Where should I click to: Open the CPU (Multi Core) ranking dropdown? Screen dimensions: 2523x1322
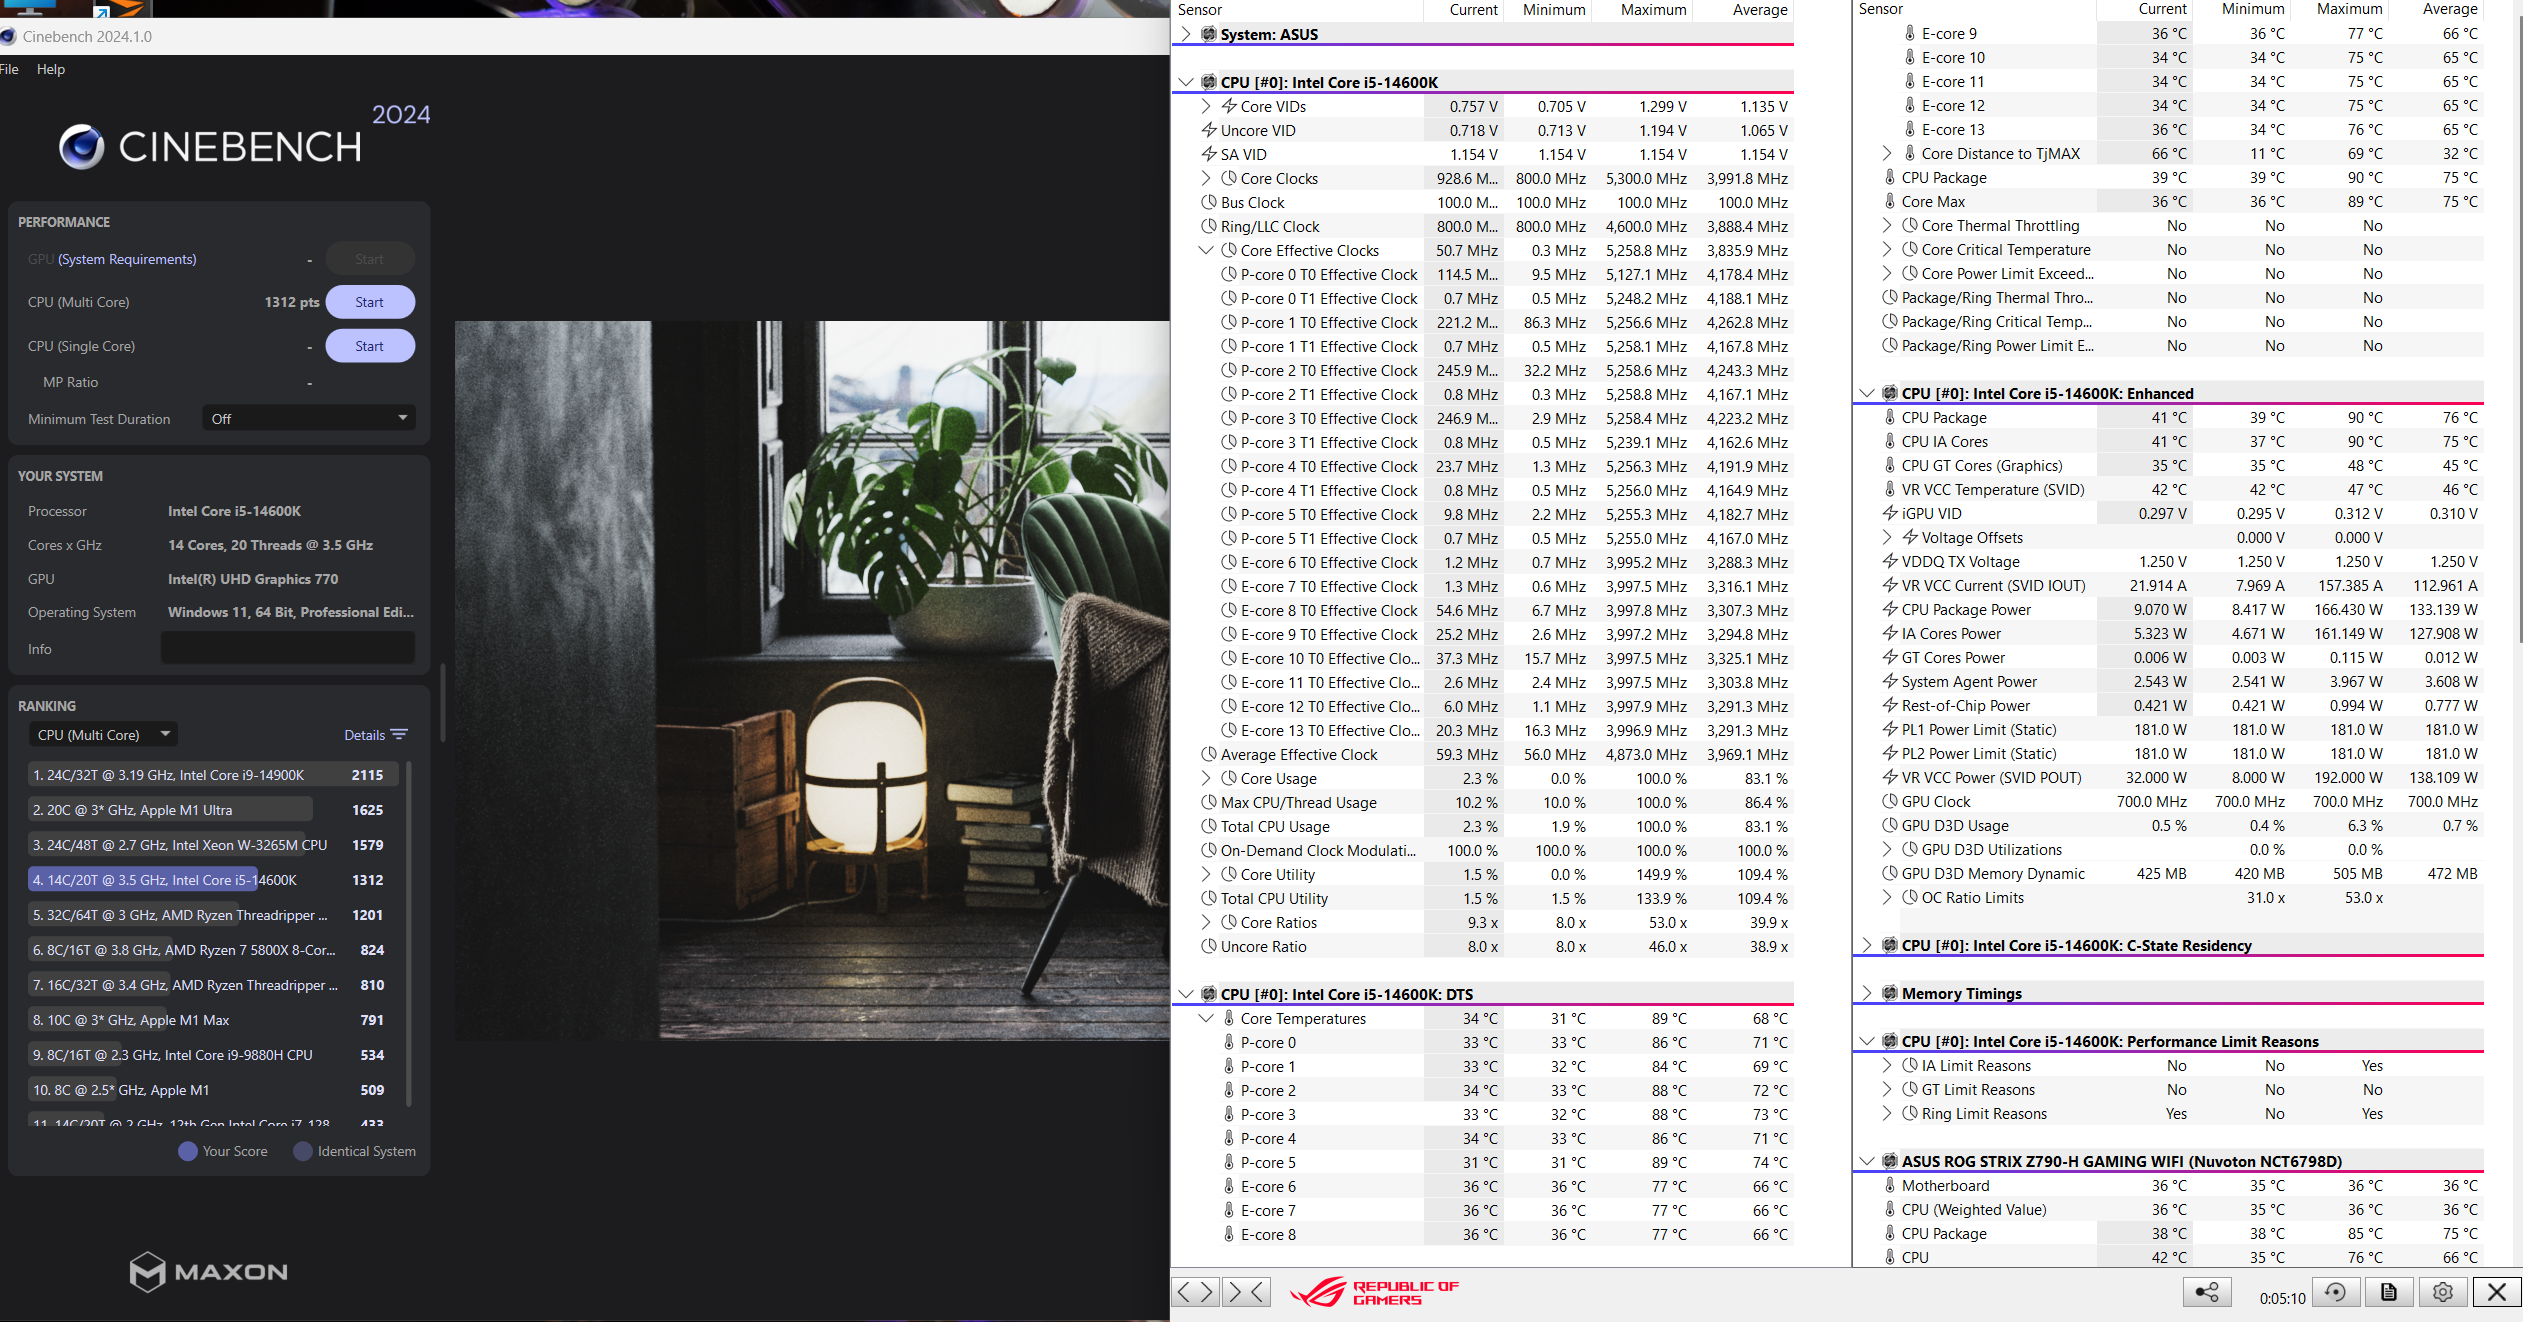[103, 734]
